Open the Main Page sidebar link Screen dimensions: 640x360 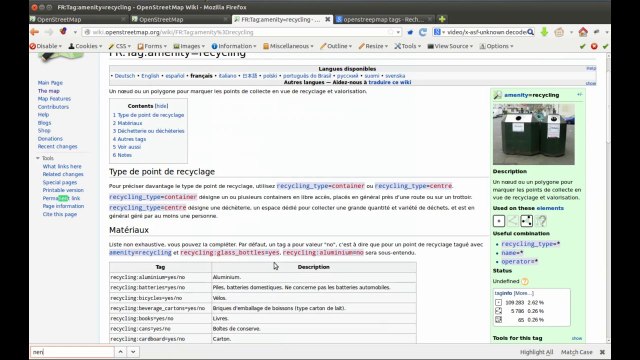point(50,83)
